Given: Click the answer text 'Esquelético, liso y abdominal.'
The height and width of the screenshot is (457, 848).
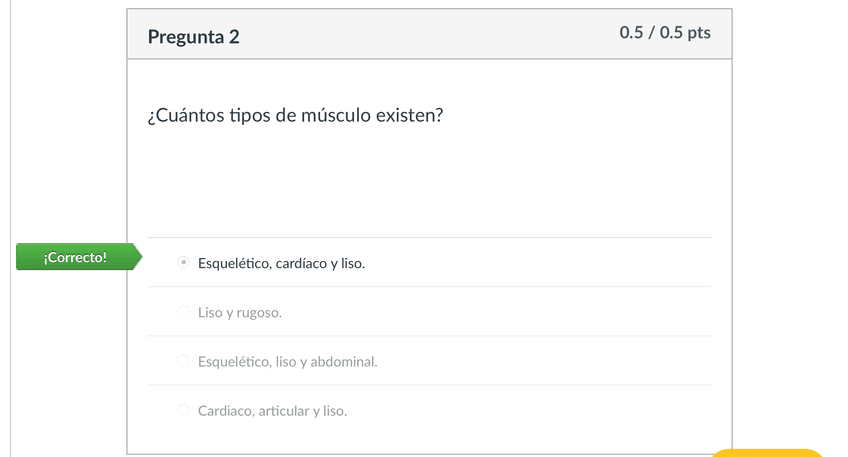Looking at the screenshot, I should [x=288, y=362].
